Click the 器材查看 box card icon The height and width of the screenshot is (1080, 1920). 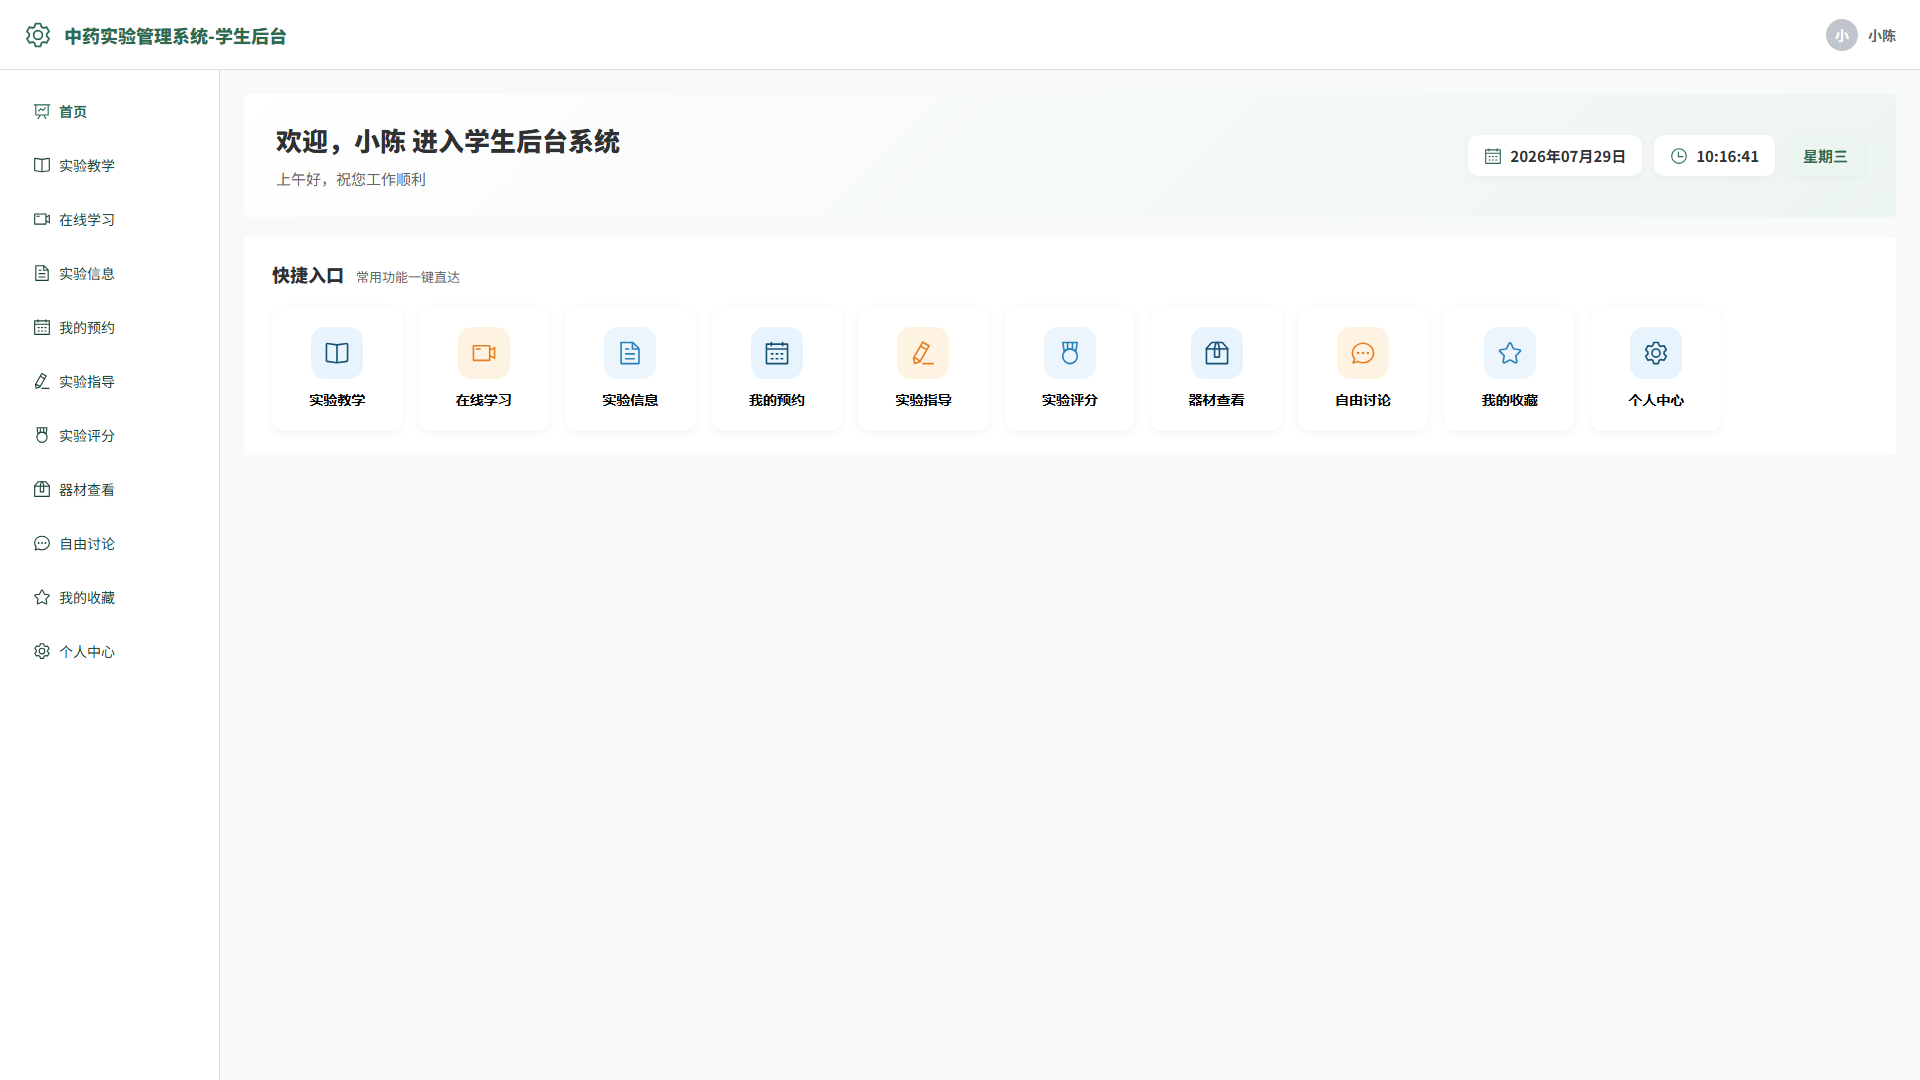(1217, 353)
